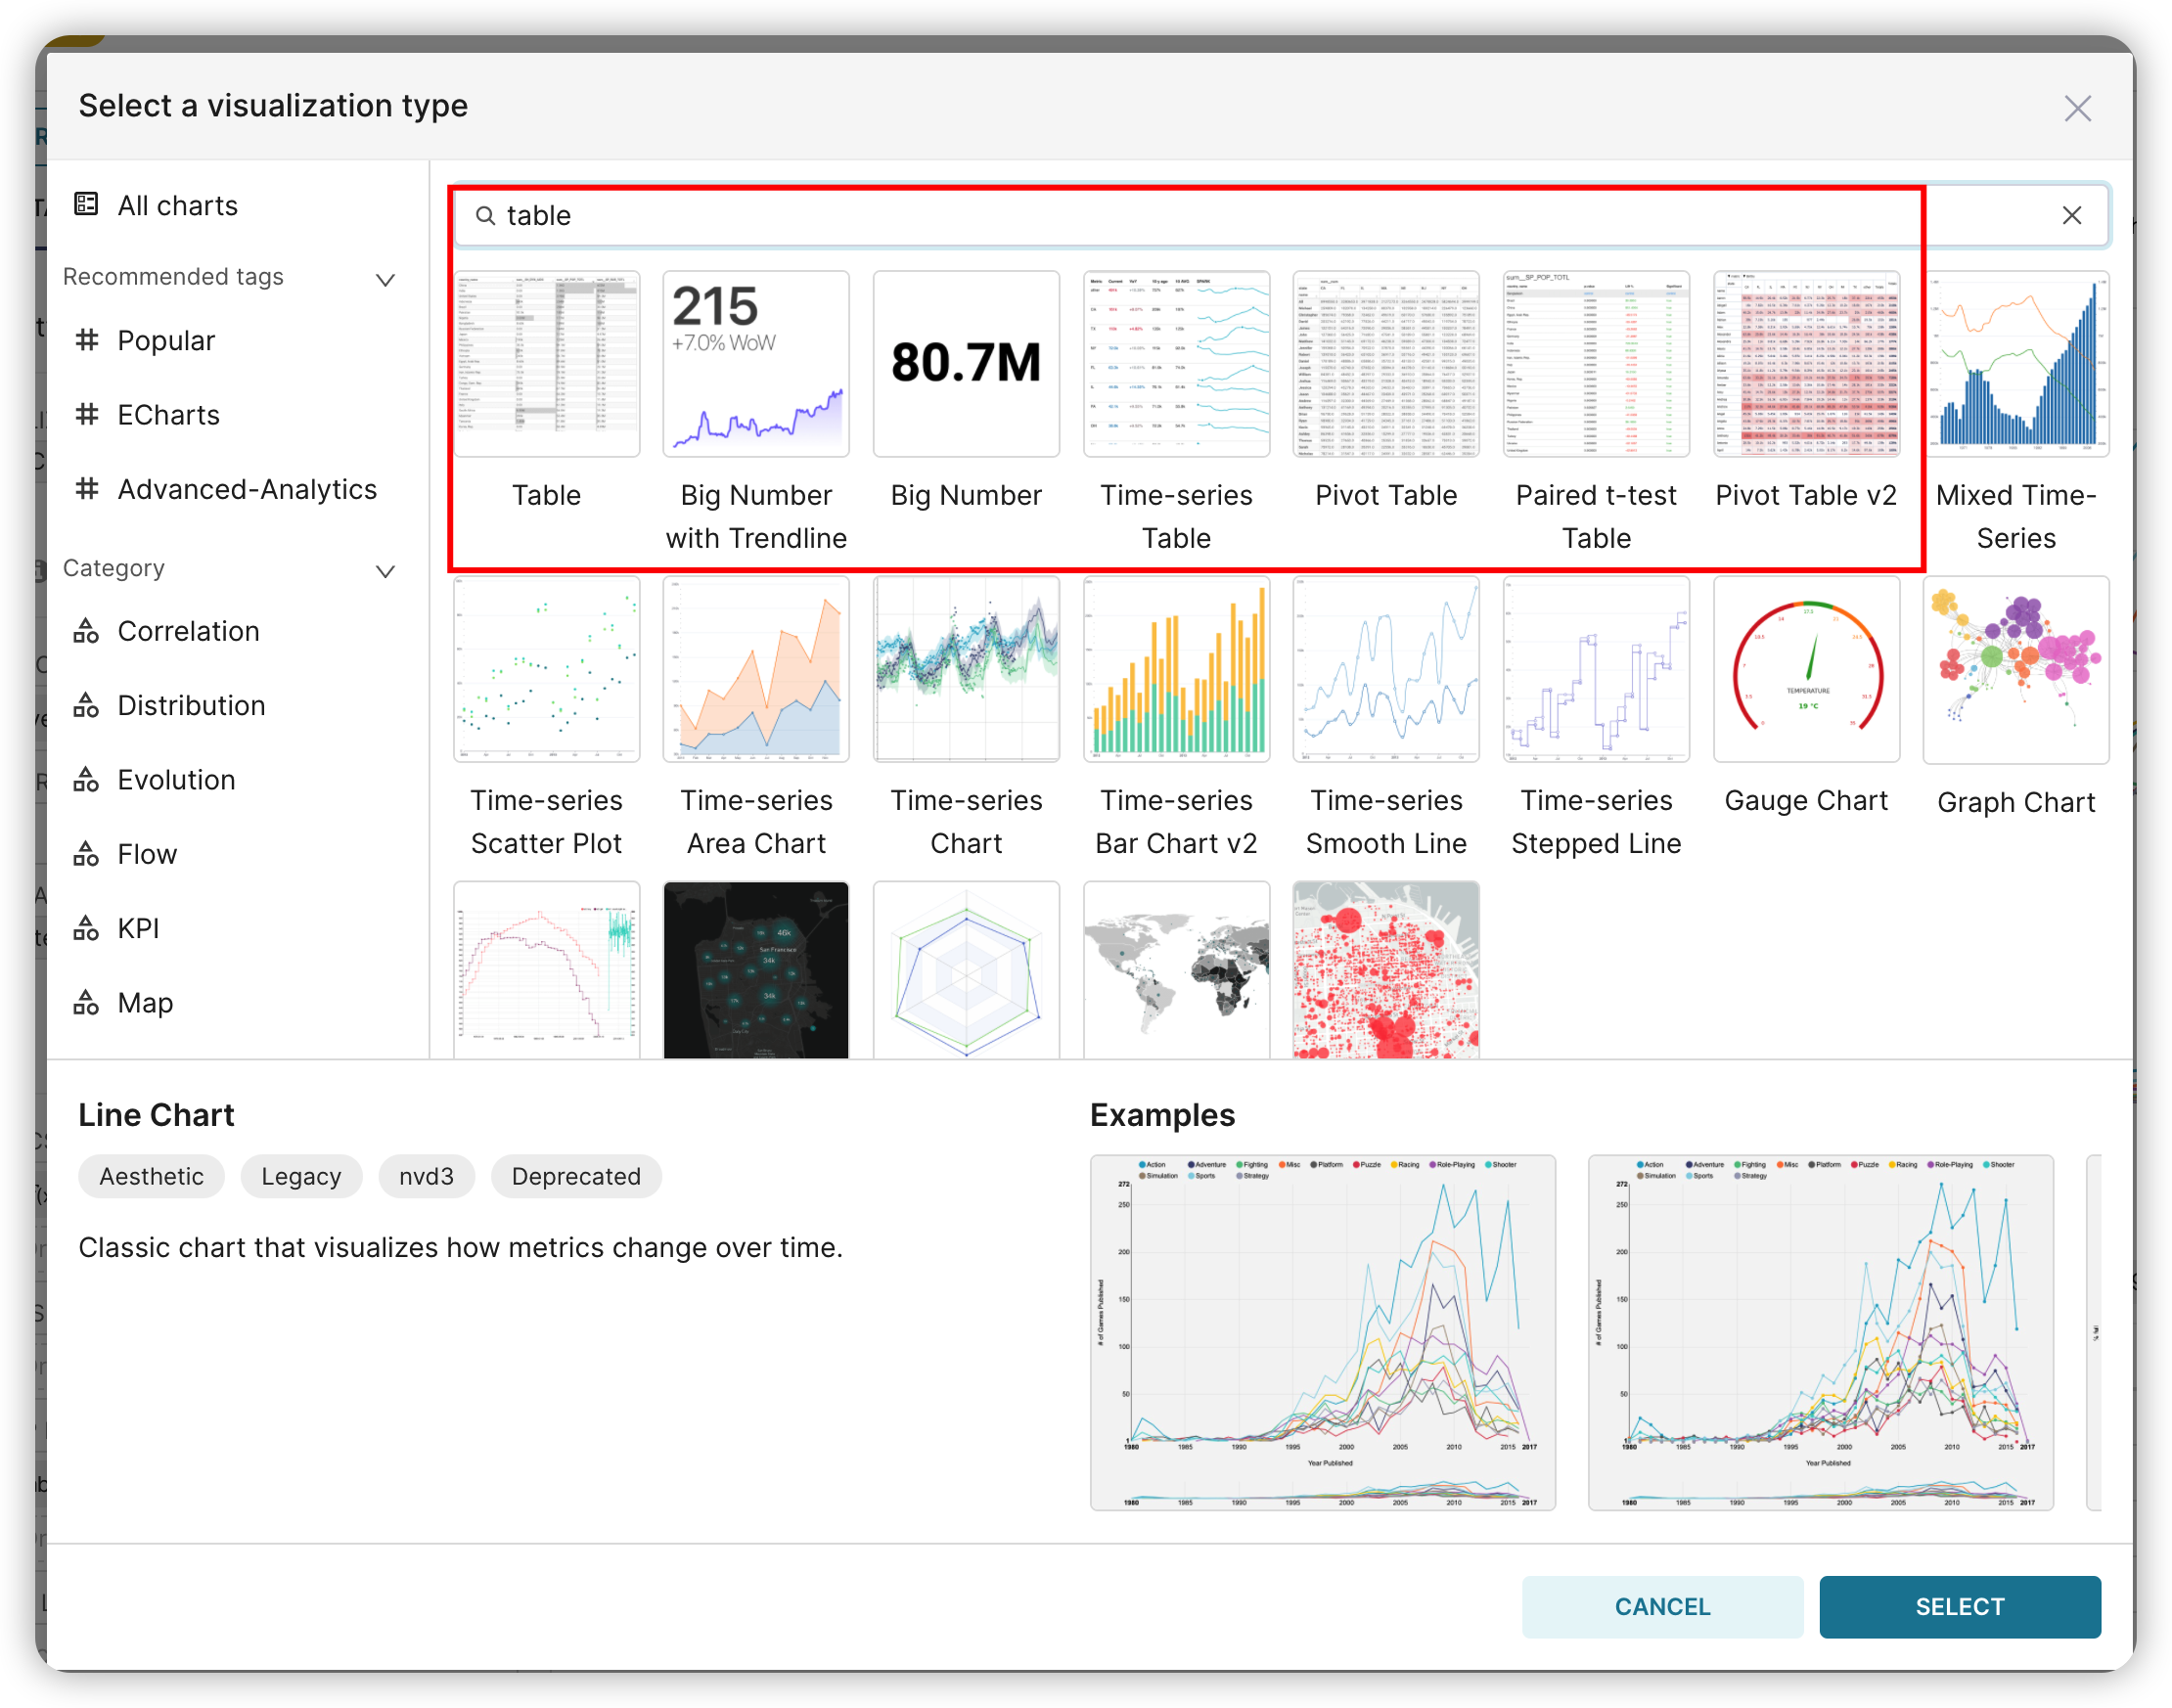This screenshot has width=2172, height=1708.
Task: Click the Deprecated tag label
Action: 576,1176
